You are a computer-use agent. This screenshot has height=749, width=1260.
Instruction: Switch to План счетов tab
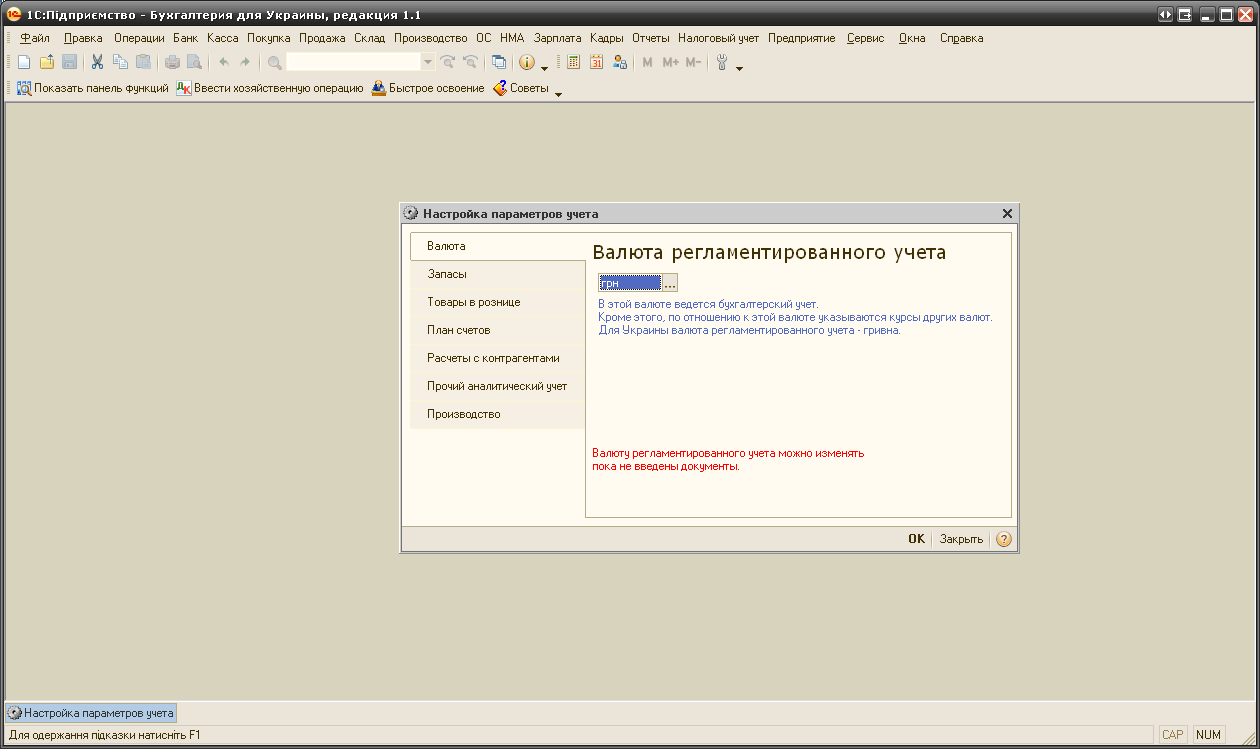[498, 330]
